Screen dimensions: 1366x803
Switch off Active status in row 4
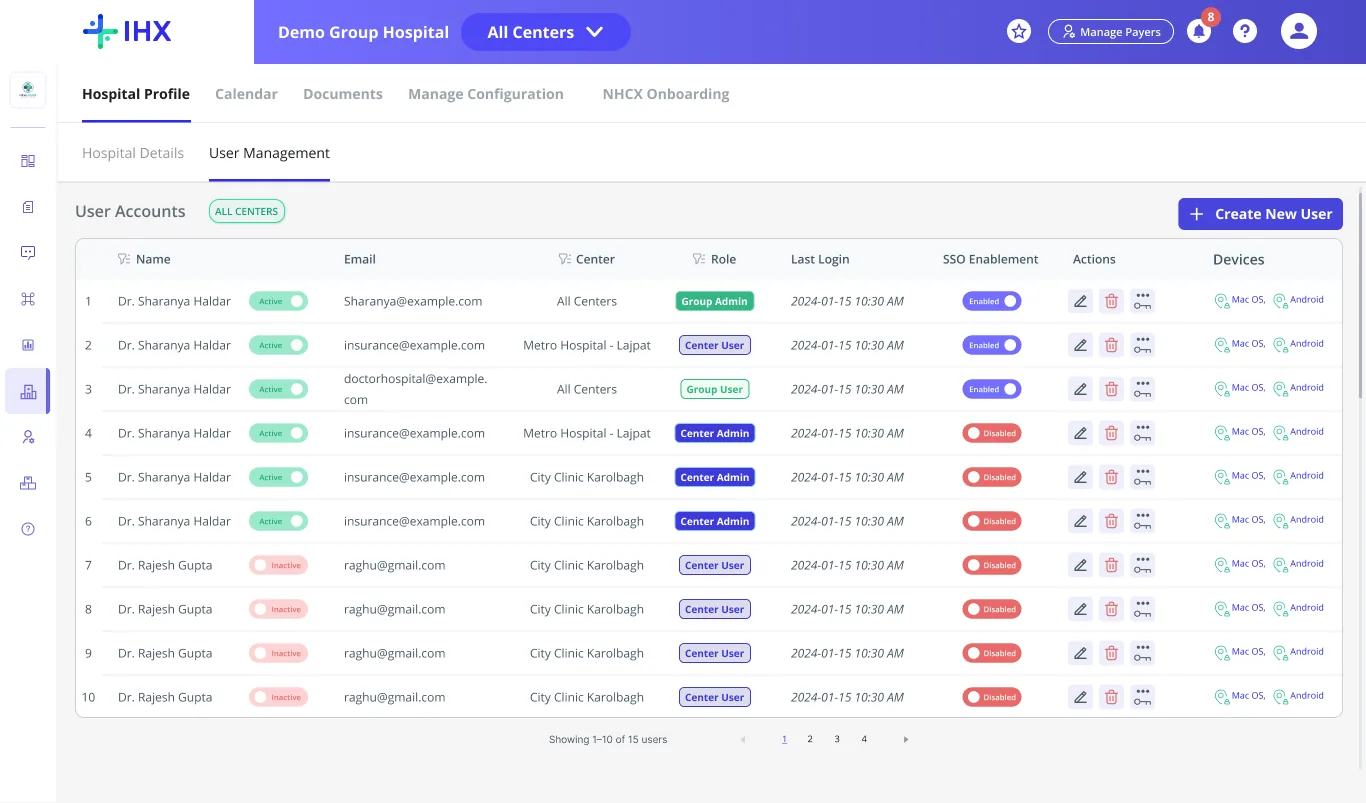[278, 433]
